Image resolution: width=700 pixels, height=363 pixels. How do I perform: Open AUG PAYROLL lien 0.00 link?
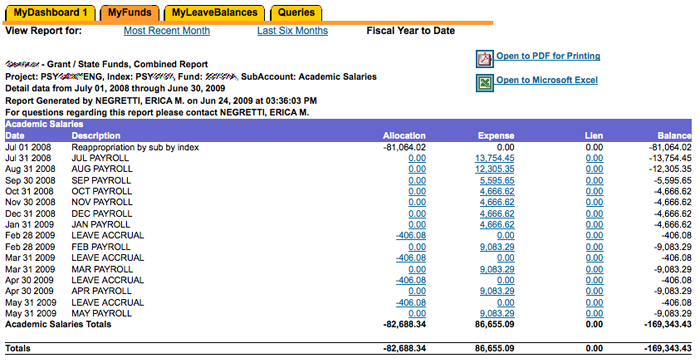click(x=594, y=169)
